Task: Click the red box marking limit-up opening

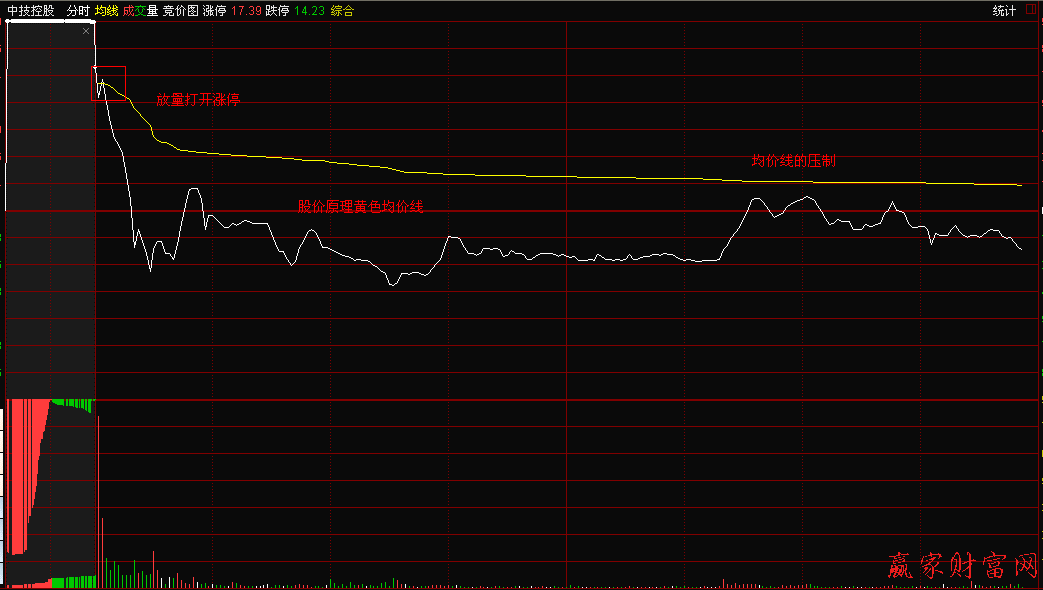Action: [110, 83]
